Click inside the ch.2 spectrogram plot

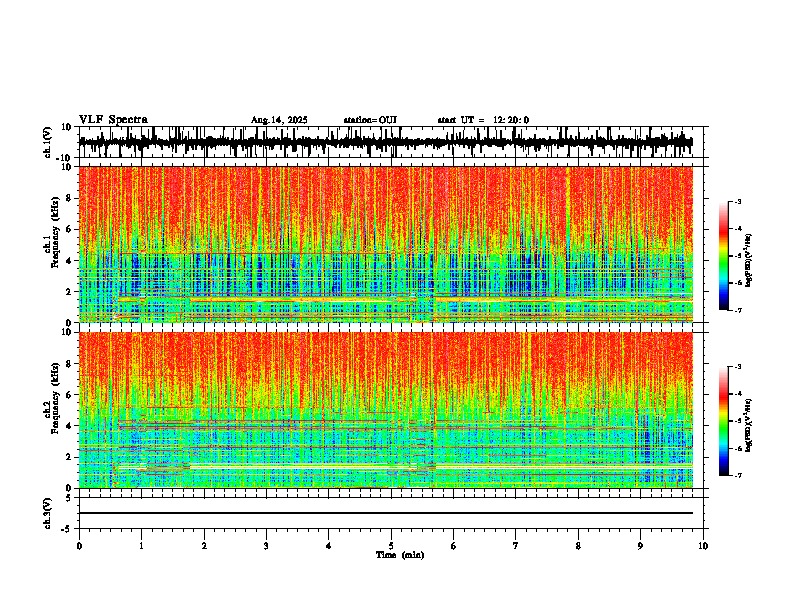(x=385, y=410)
